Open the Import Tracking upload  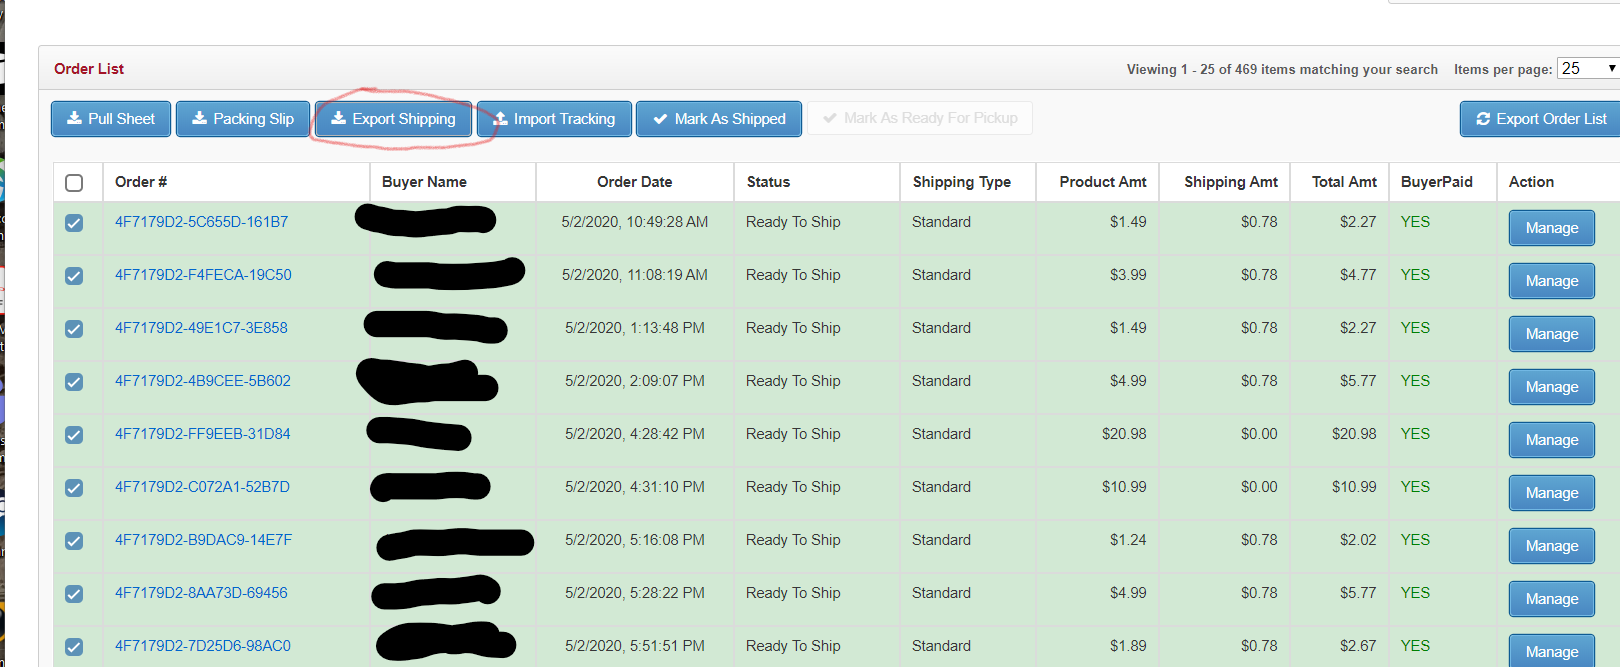click(x=554, y=119)
